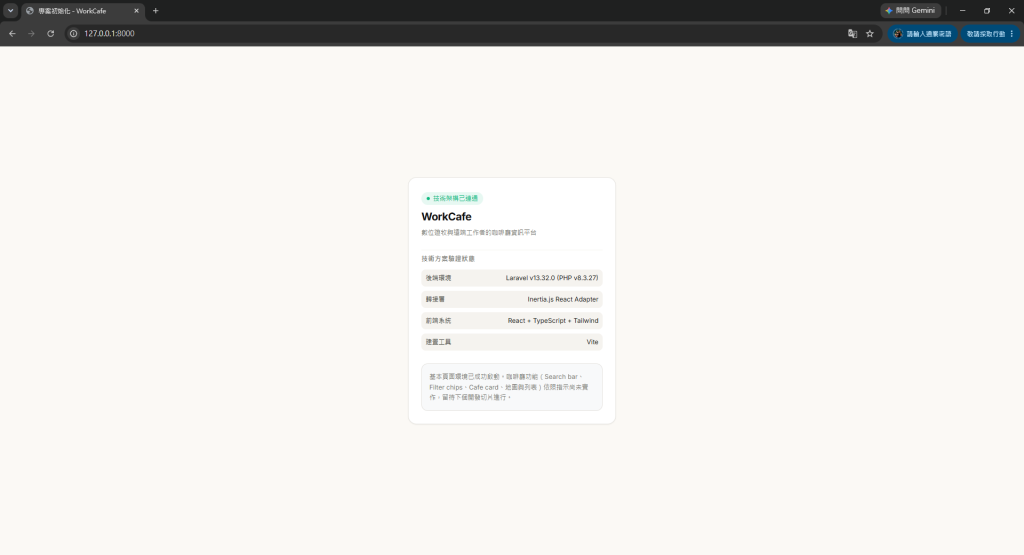1024x555 pixels.
Task: Click the browser forward arrow
Action: pos(31,33)
